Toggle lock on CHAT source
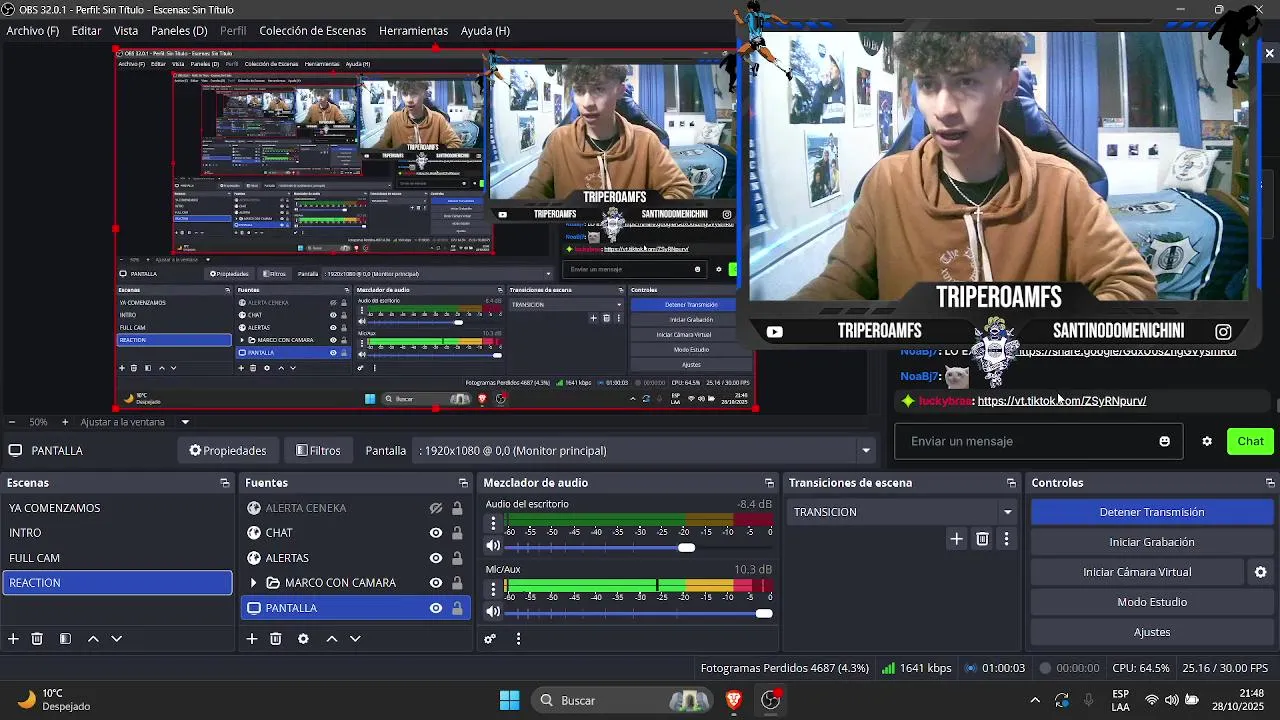1280x720 pixels. click(457, 533)
